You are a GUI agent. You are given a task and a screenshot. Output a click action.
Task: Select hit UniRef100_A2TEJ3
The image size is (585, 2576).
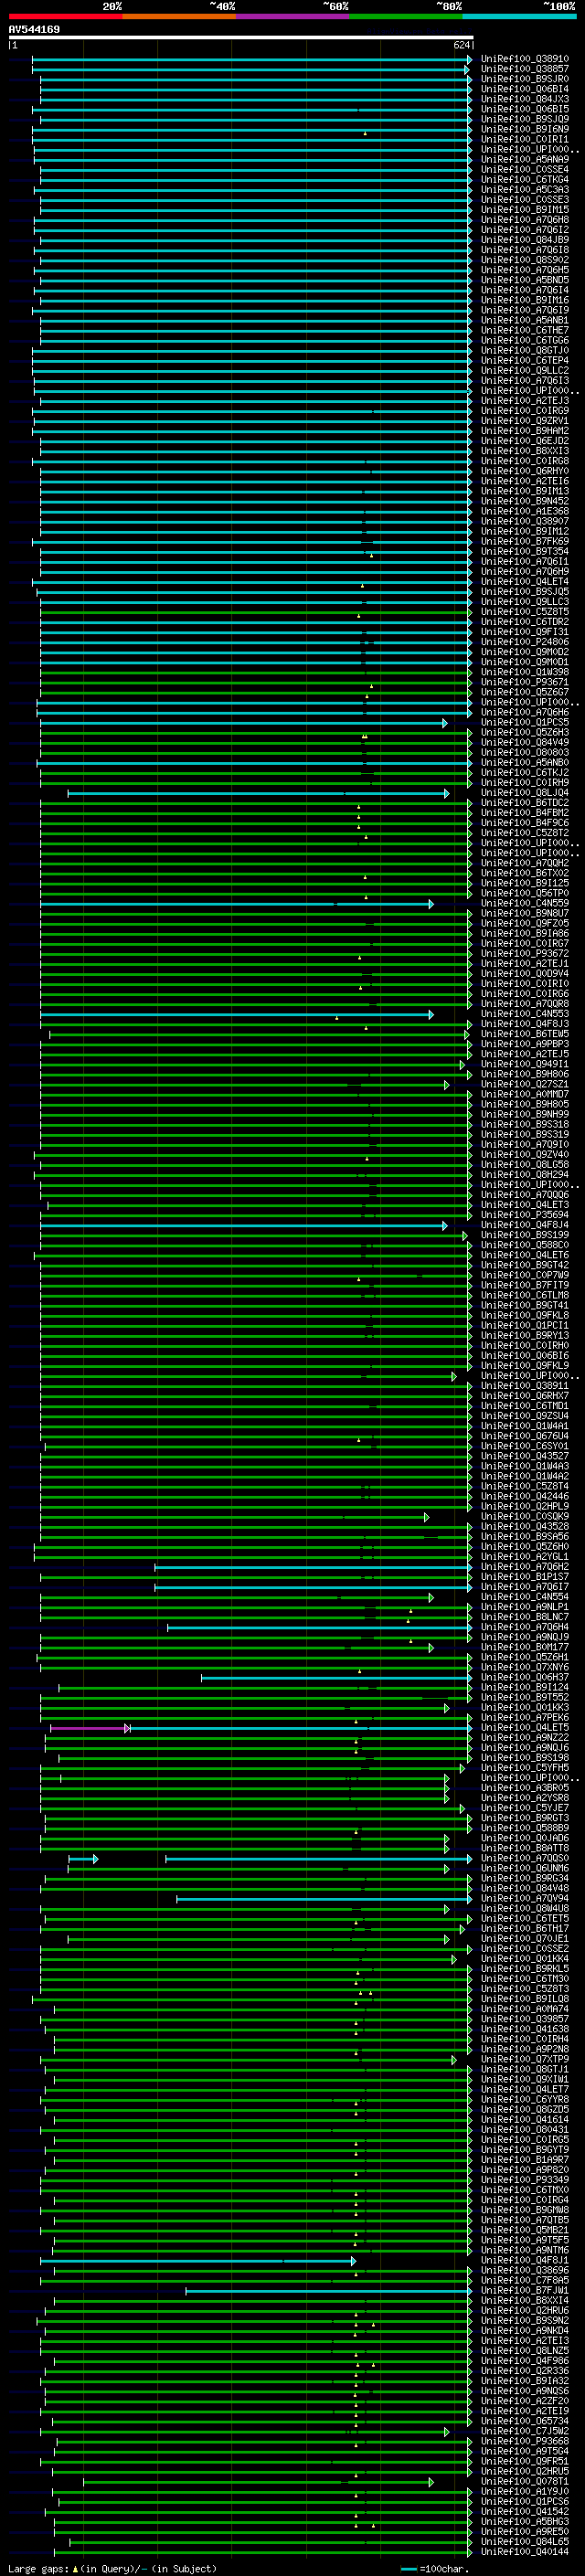point(524,400)
